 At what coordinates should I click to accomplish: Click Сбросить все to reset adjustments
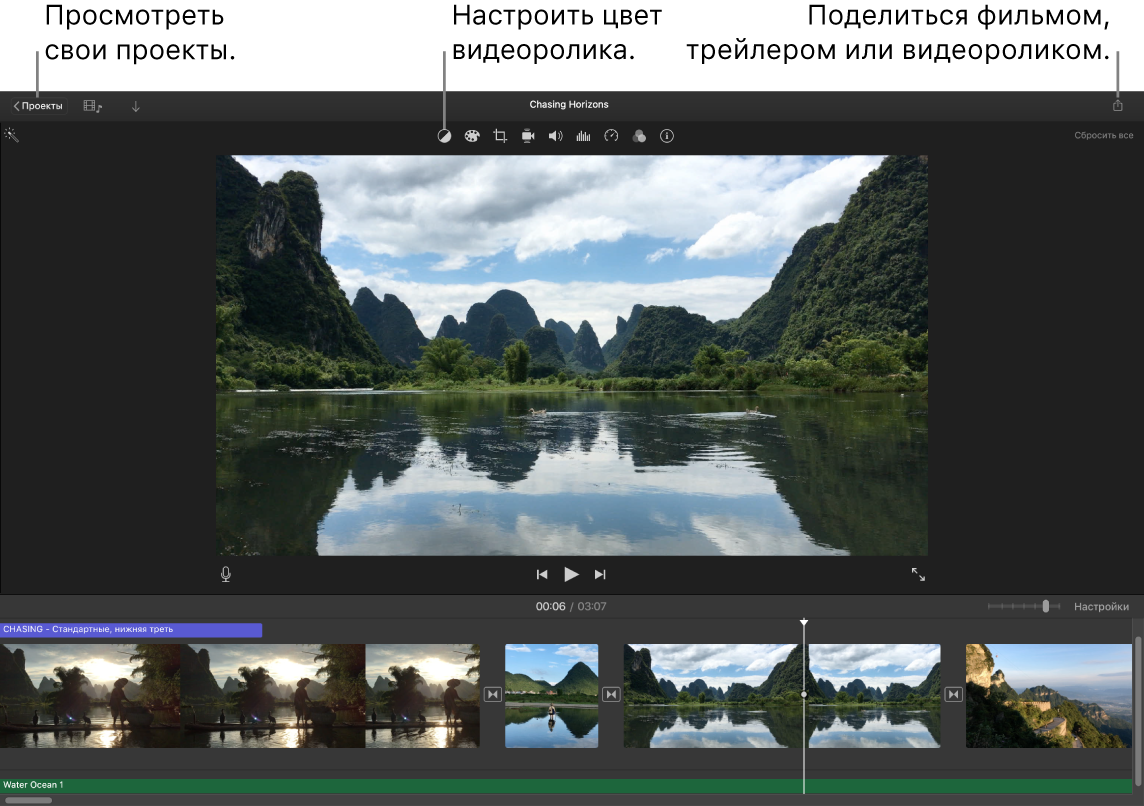coord(1104,135)
